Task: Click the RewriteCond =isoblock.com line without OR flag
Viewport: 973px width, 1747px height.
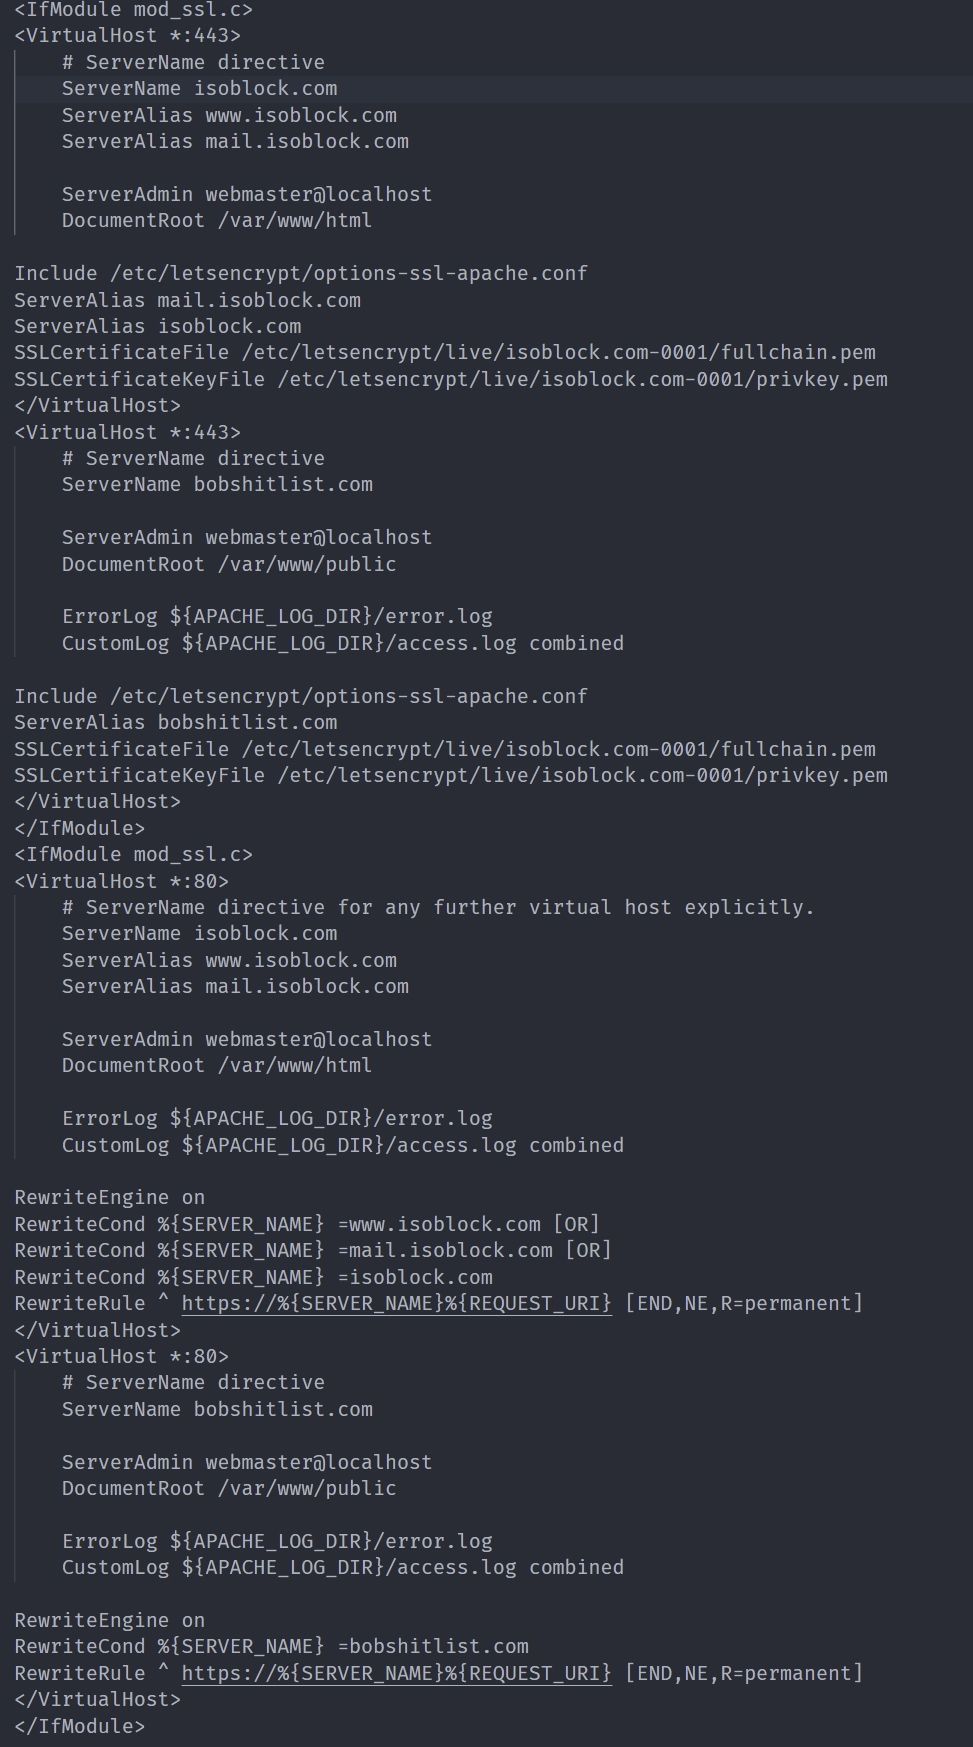Action: [253, 1277]
